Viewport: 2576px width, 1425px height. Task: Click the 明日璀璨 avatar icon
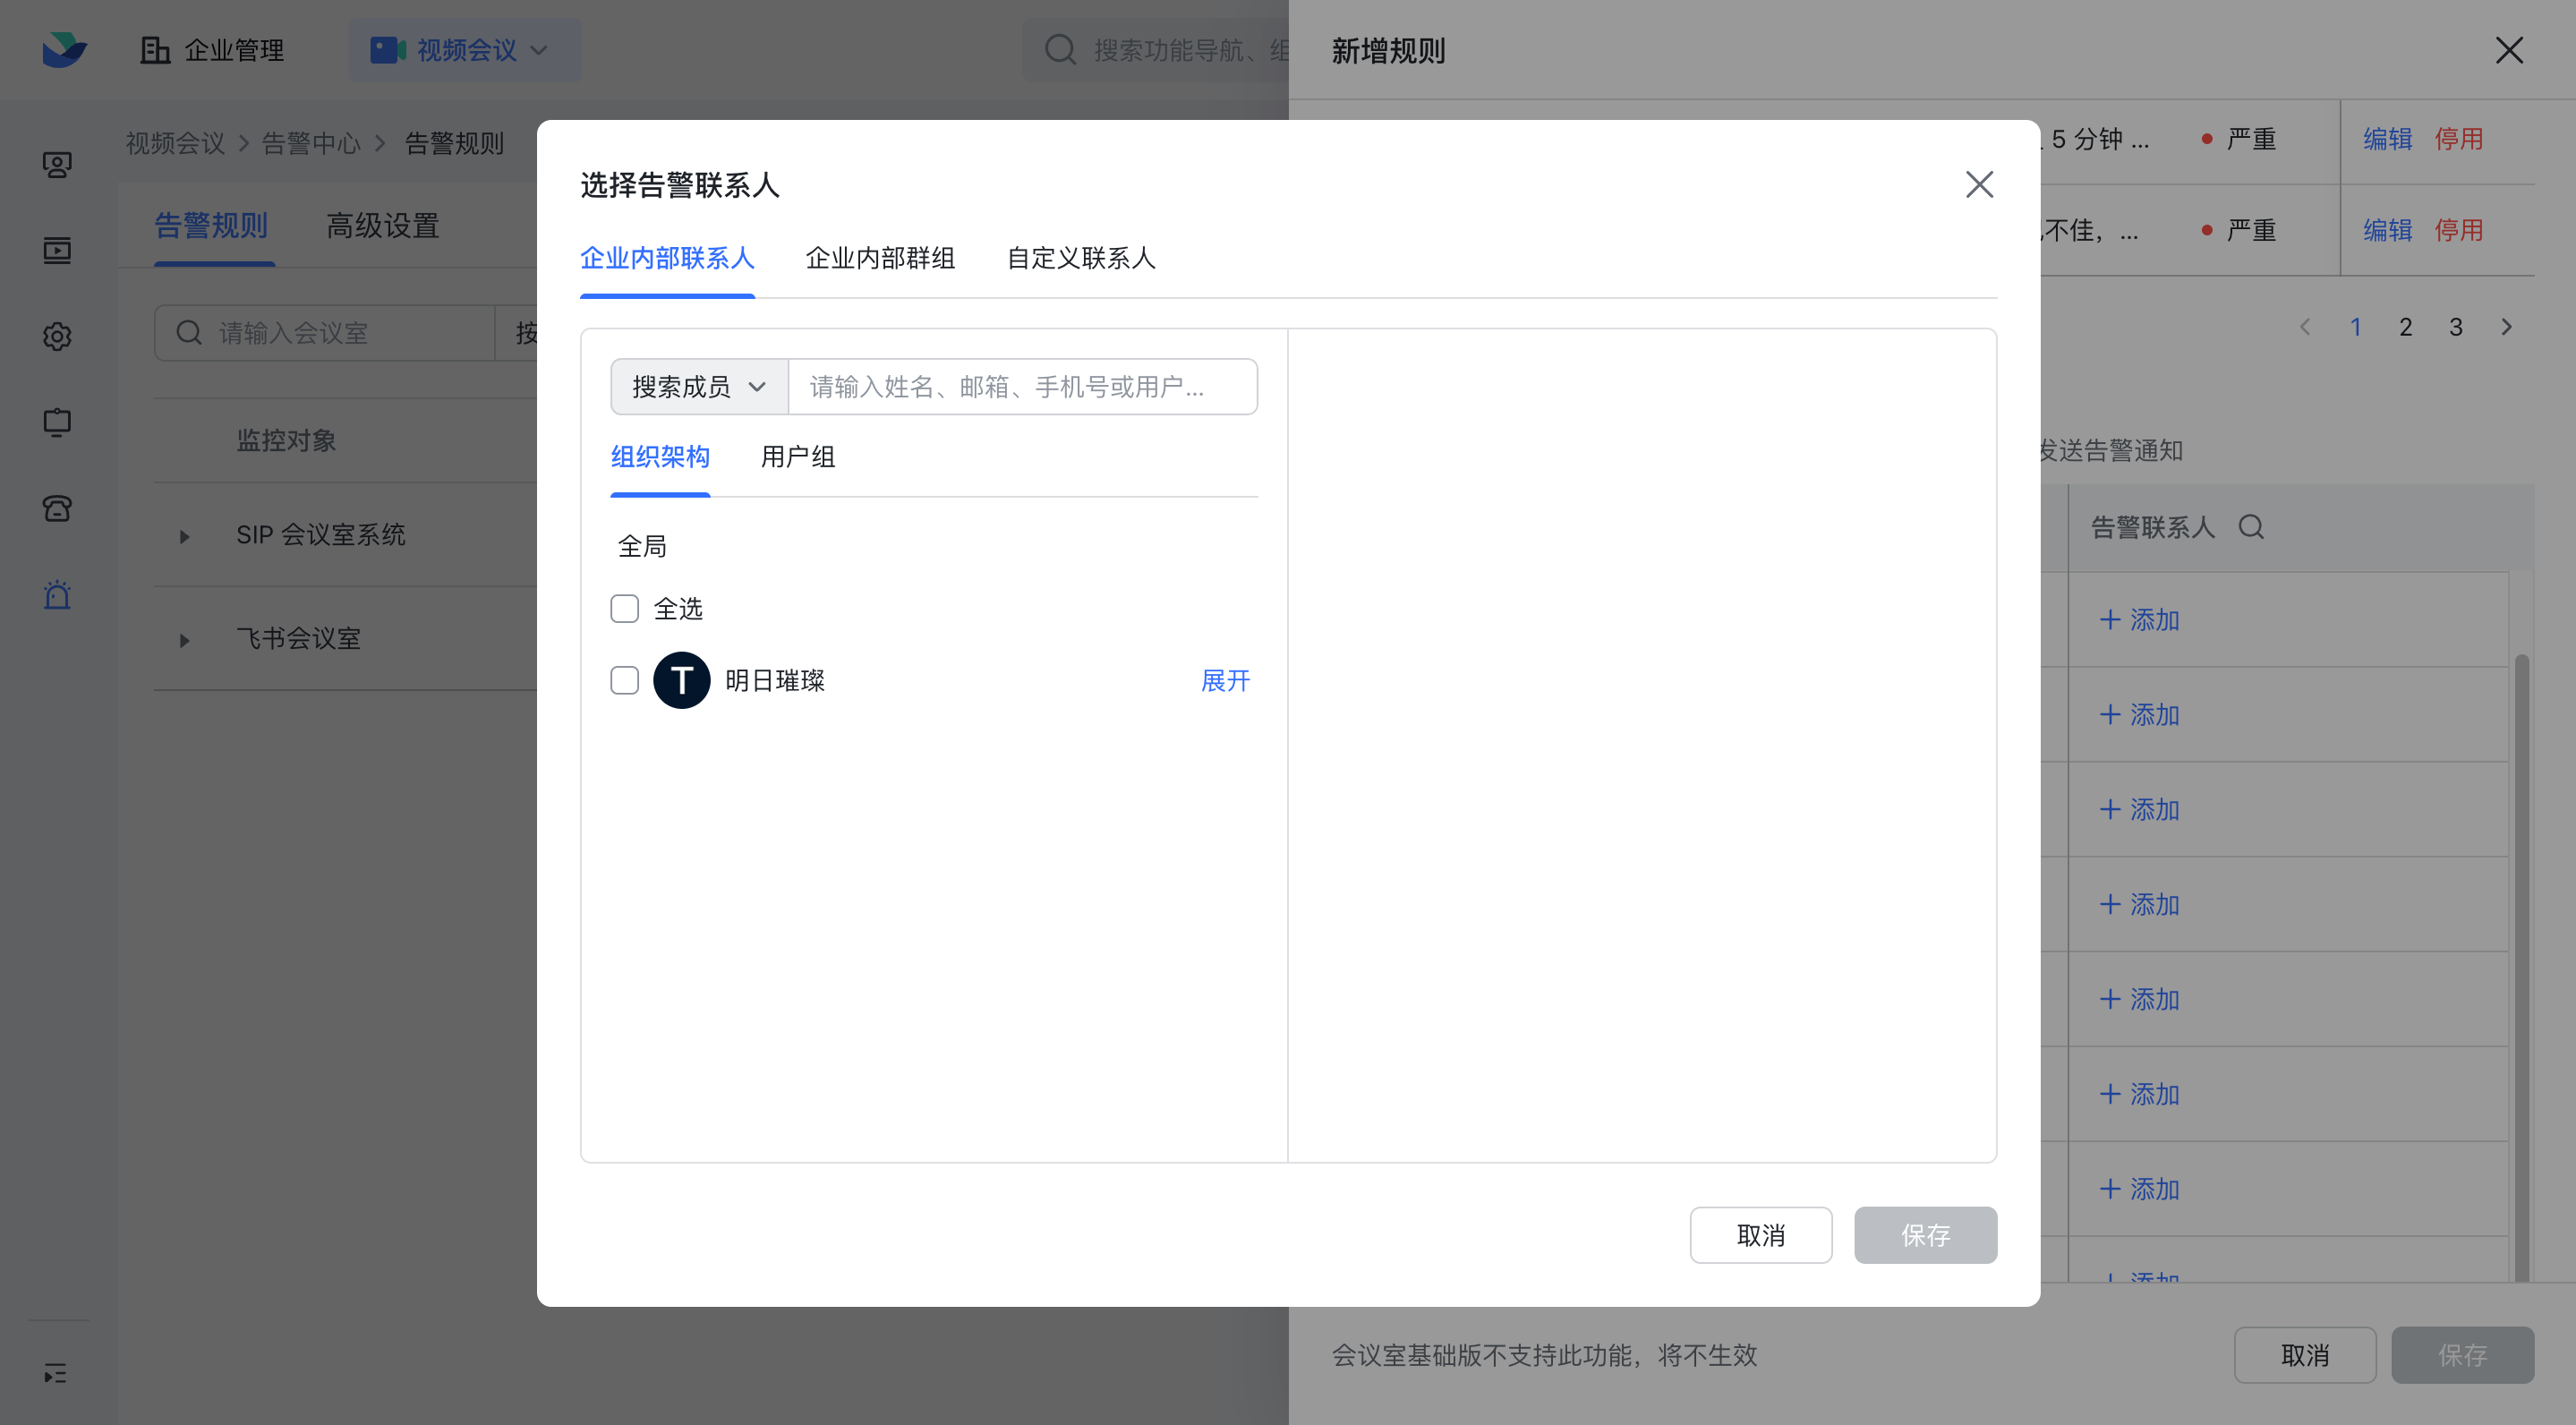[x=681, y=681]
